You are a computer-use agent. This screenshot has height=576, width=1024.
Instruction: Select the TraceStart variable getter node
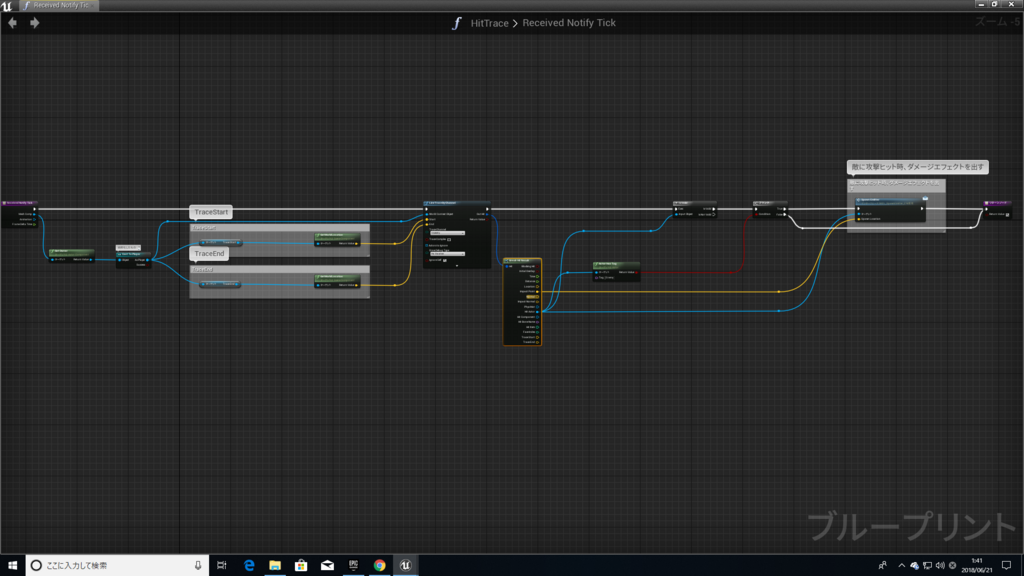220,242
